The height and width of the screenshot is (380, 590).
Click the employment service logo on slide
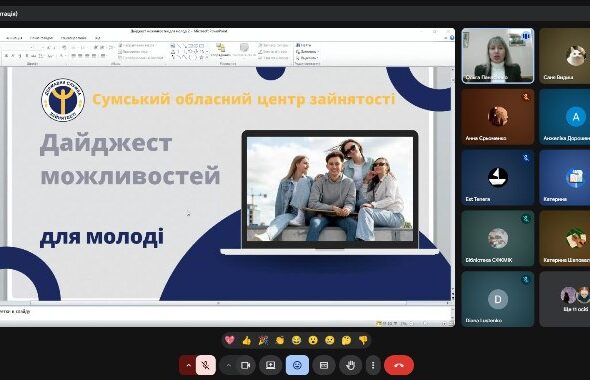[x=63, y=100]
